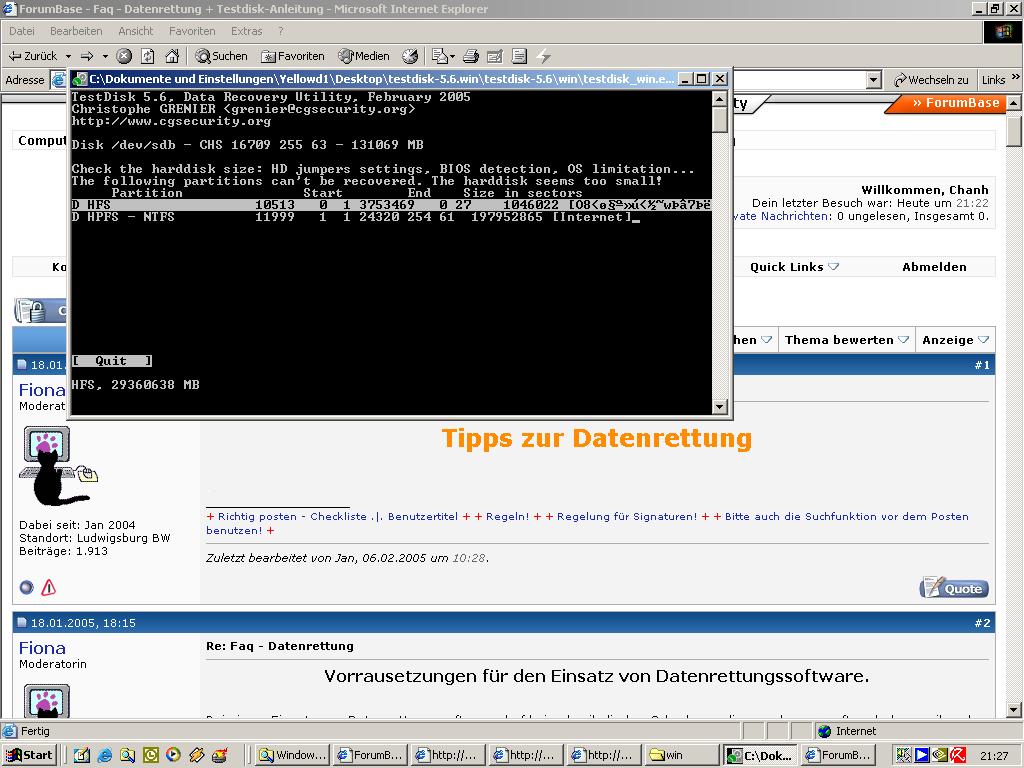Select the D HFS partition row
The height and width of the screenshot is (768, 1024).
391,204
